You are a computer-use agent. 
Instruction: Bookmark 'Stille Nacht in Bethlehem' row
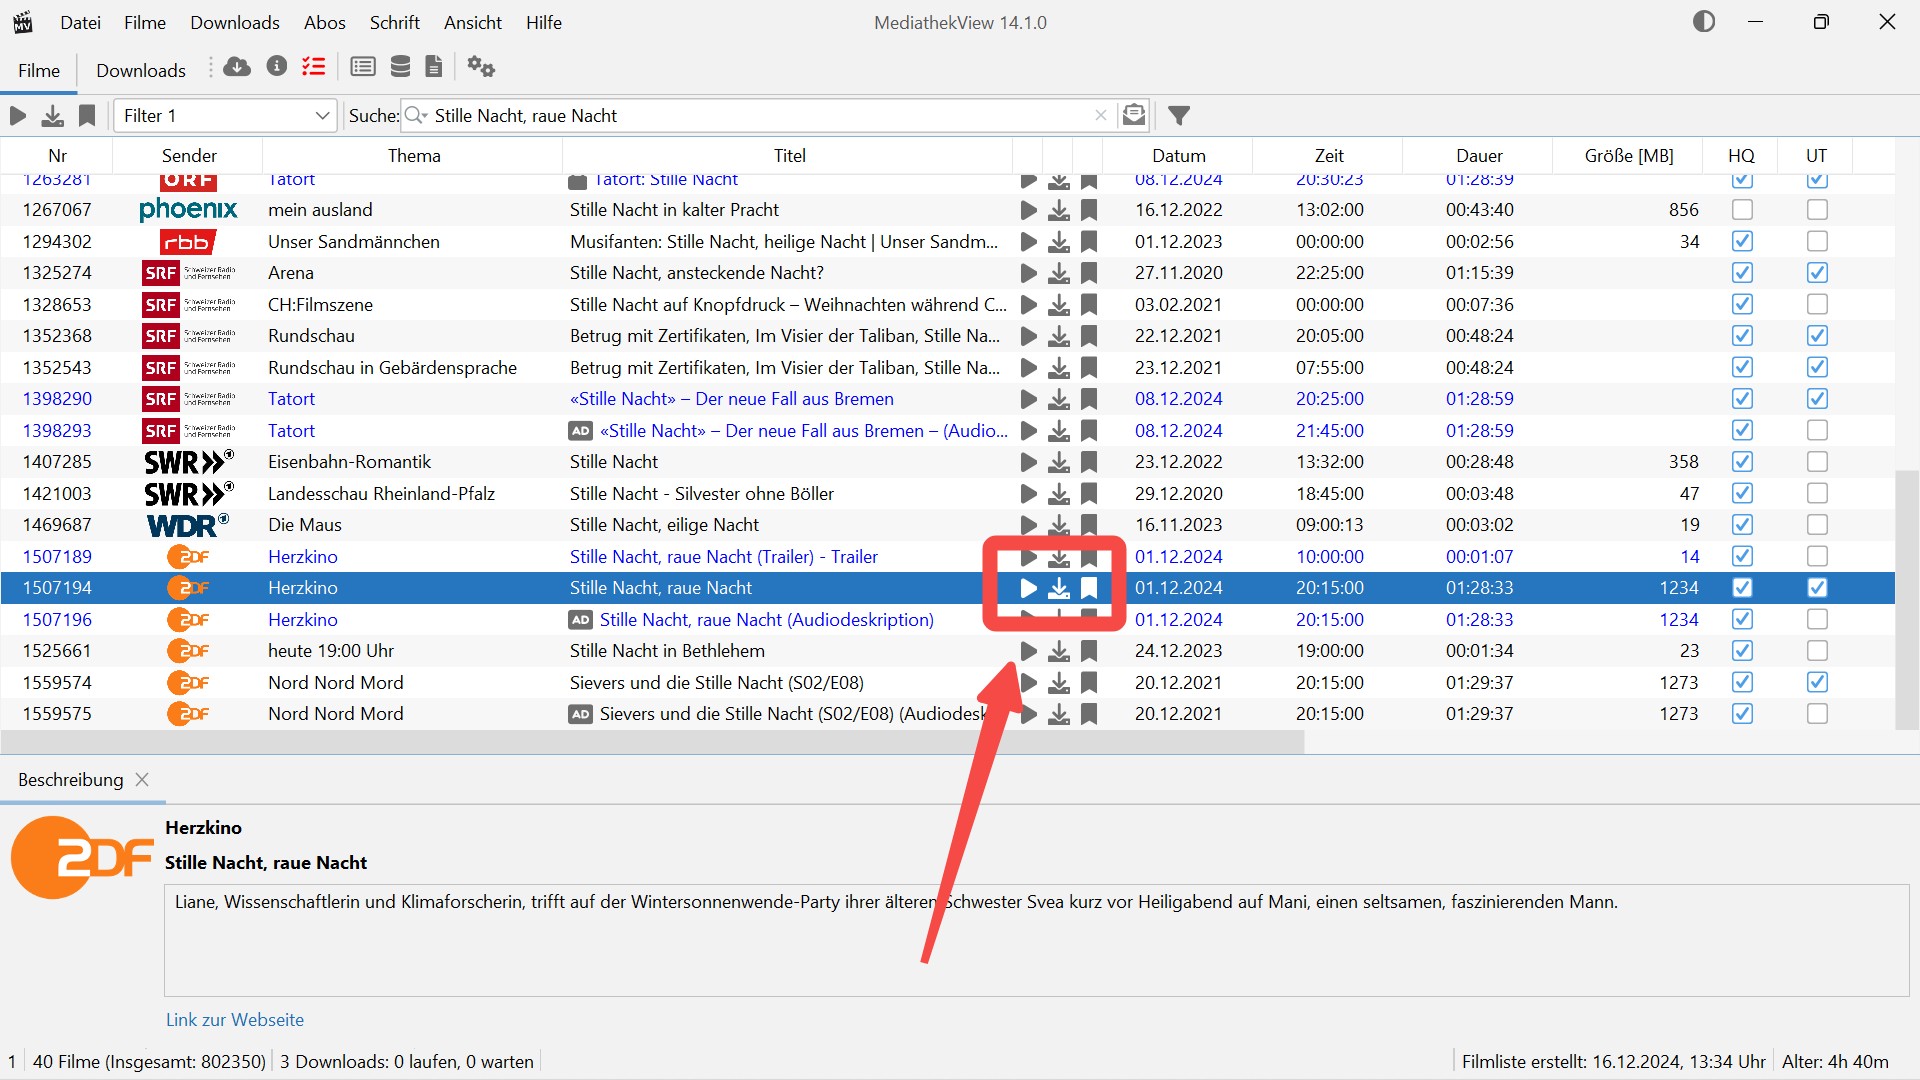(x=1089, y=651)
